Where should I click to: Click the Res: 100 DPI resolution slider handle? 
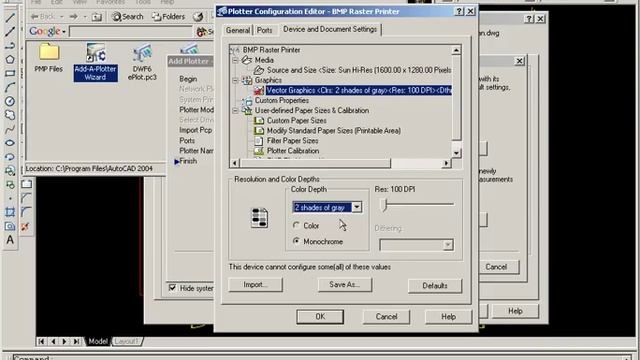(x=383, y=204)
